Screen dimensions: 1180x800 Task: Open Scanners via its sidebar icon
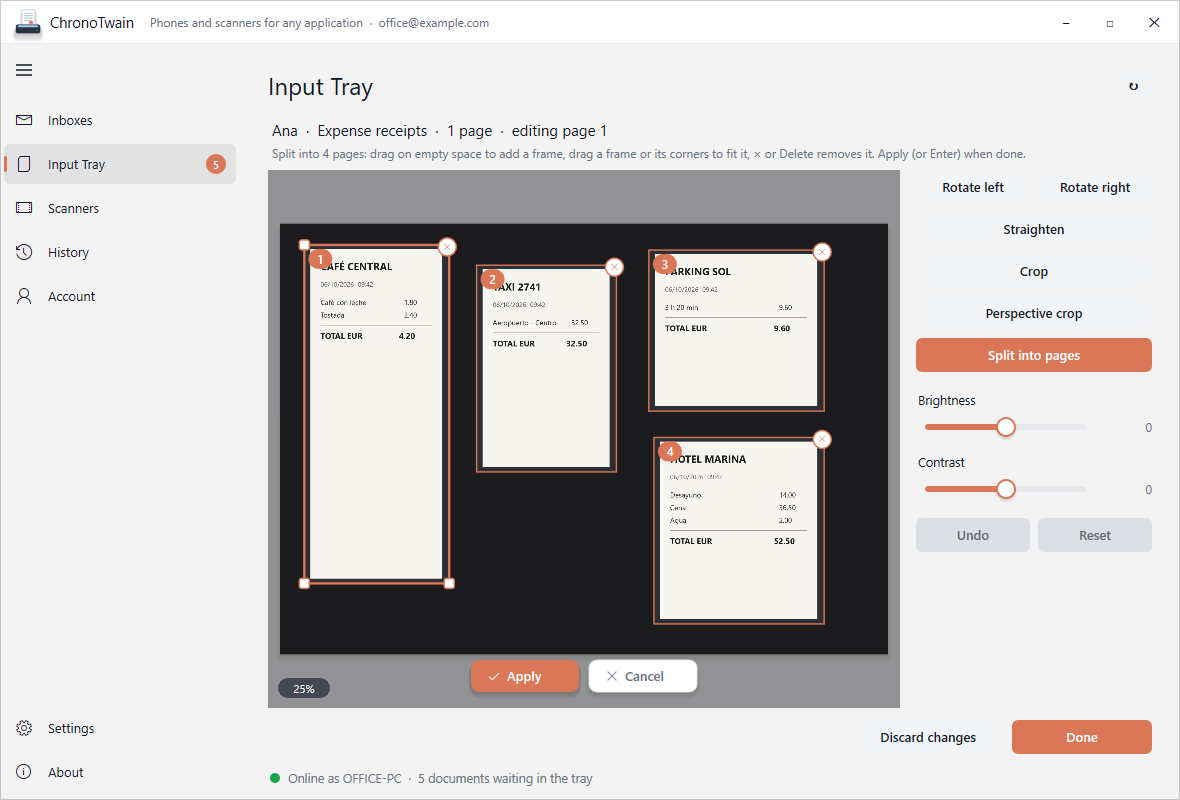pyautogui.click(x=24, y=208)
